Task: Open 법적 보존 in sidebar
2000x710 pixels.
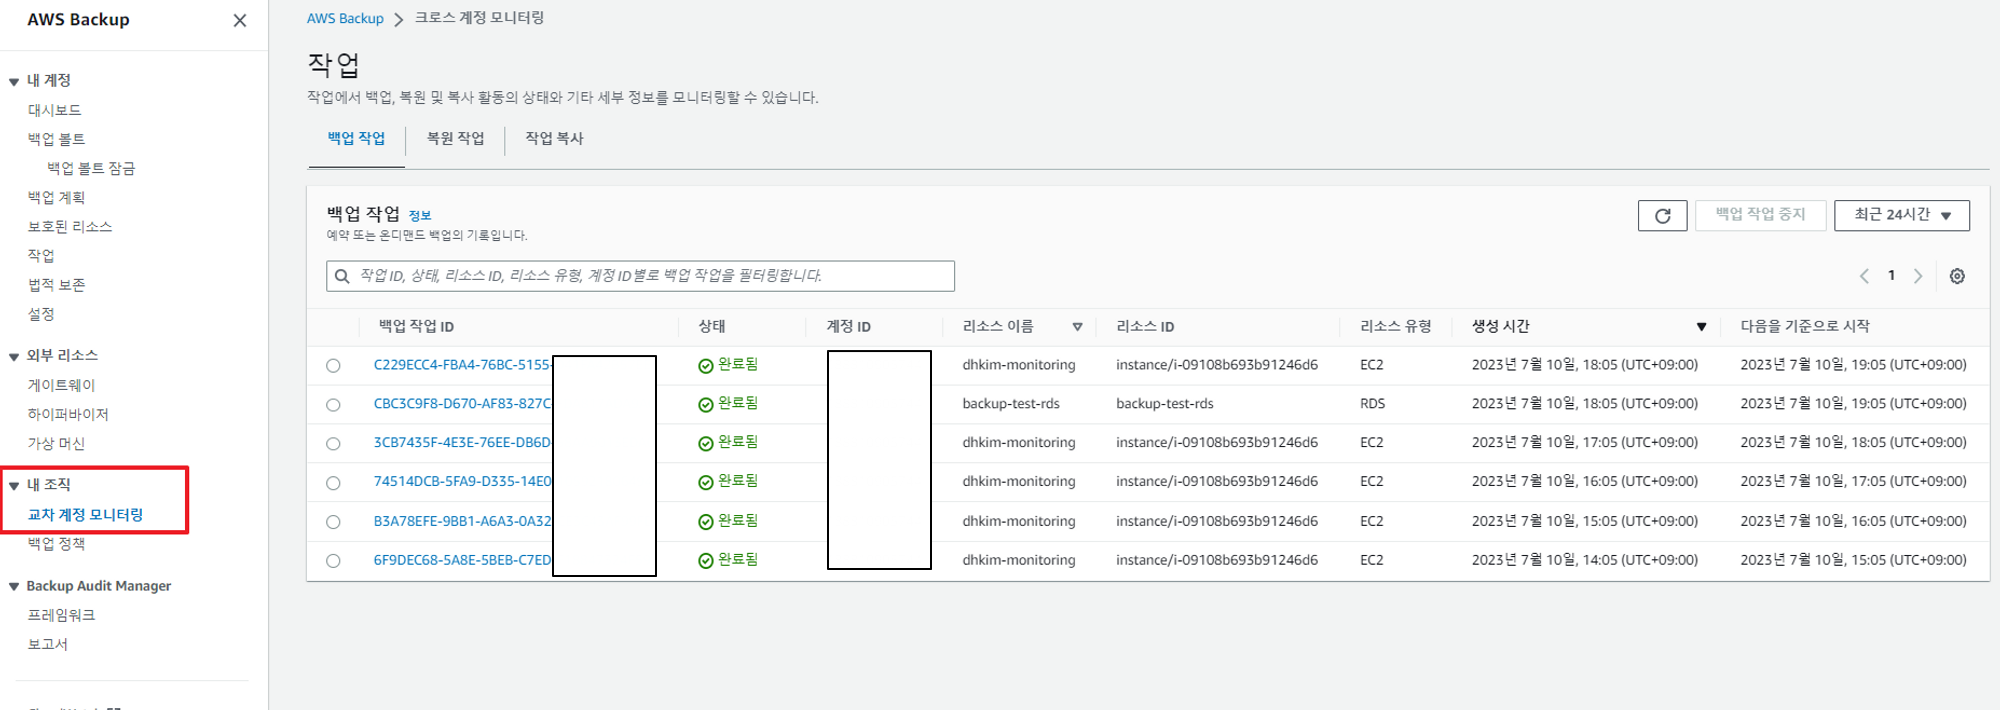Action: click(56, 284)
